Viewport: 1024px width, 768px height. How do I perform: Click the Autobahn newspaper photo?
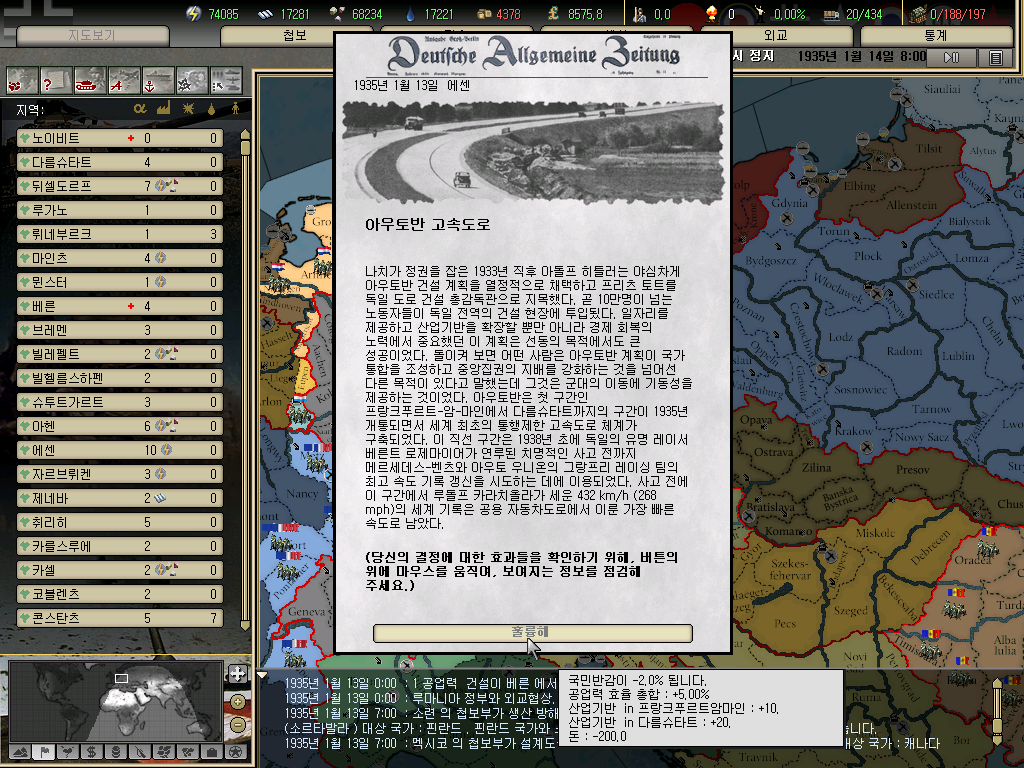click(533, 152)
